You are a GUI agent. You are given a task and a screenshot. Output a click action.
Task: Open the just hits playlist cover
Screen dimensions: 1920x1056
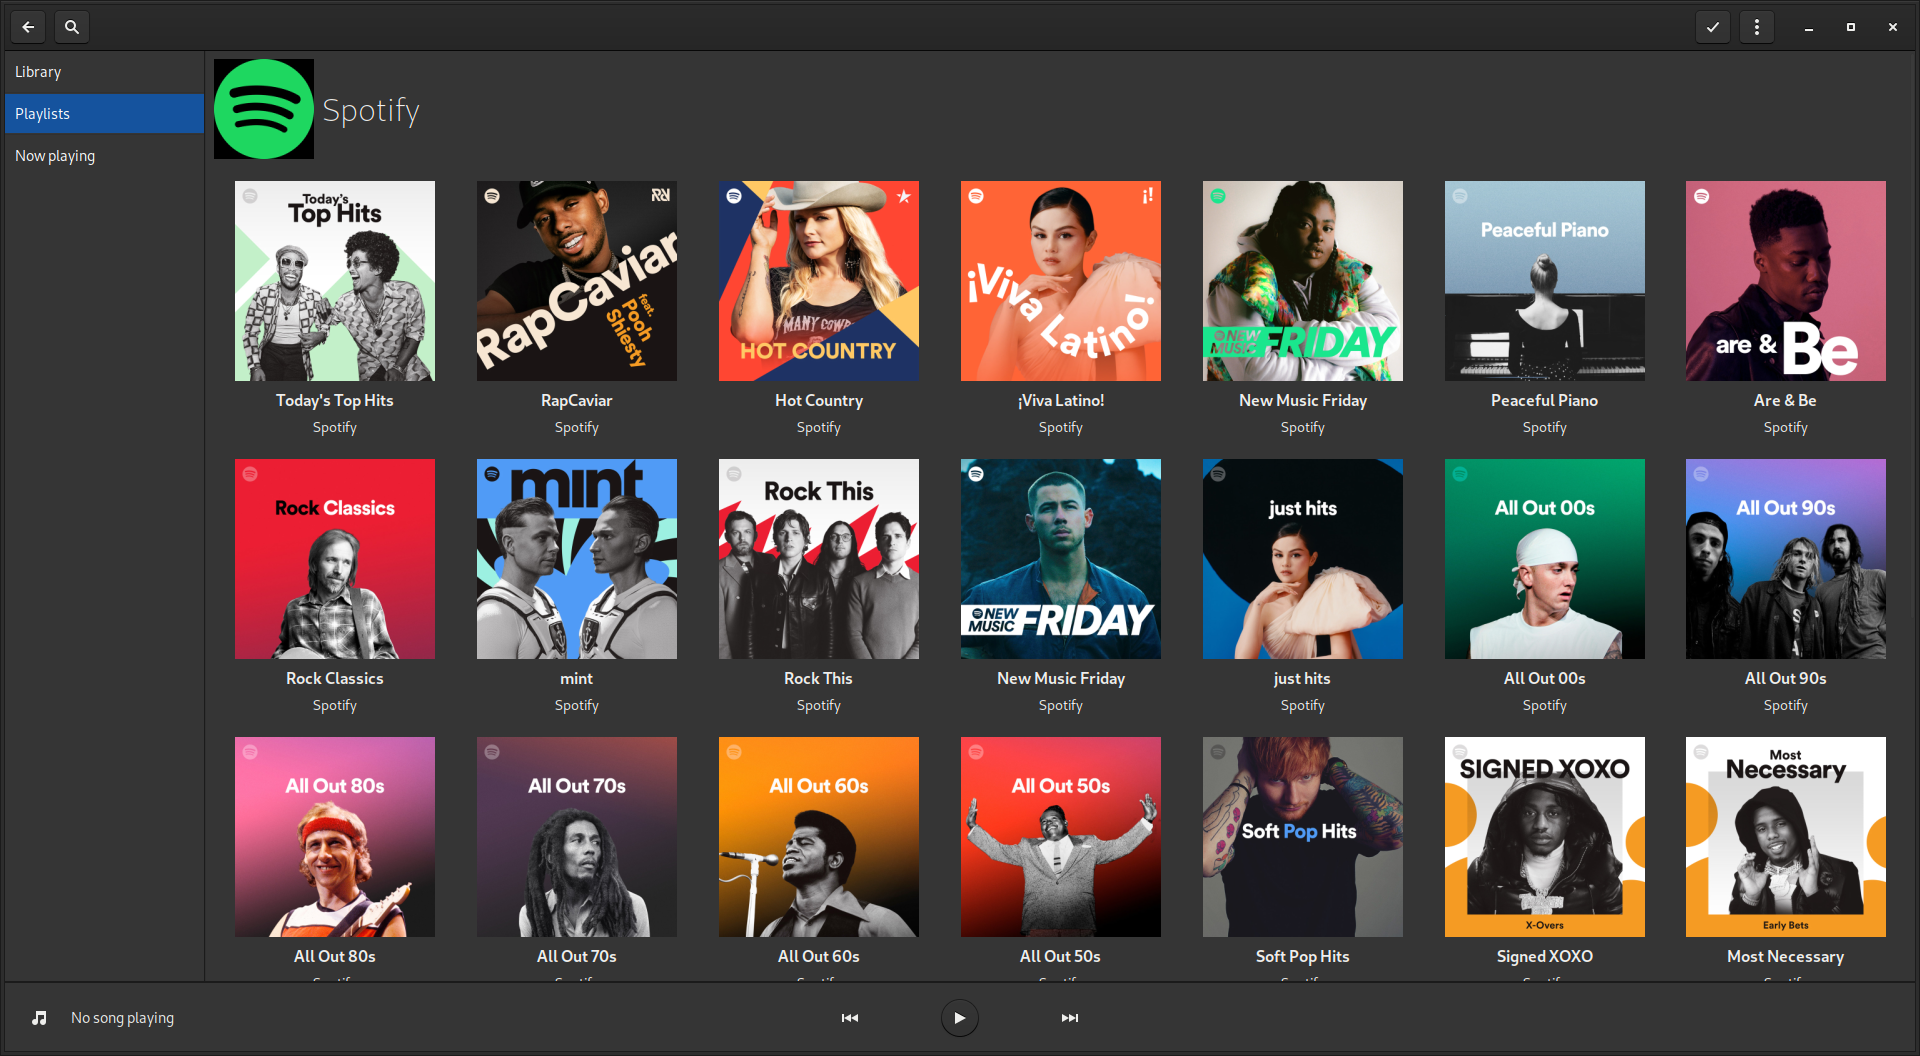[x=1303, y=559]
